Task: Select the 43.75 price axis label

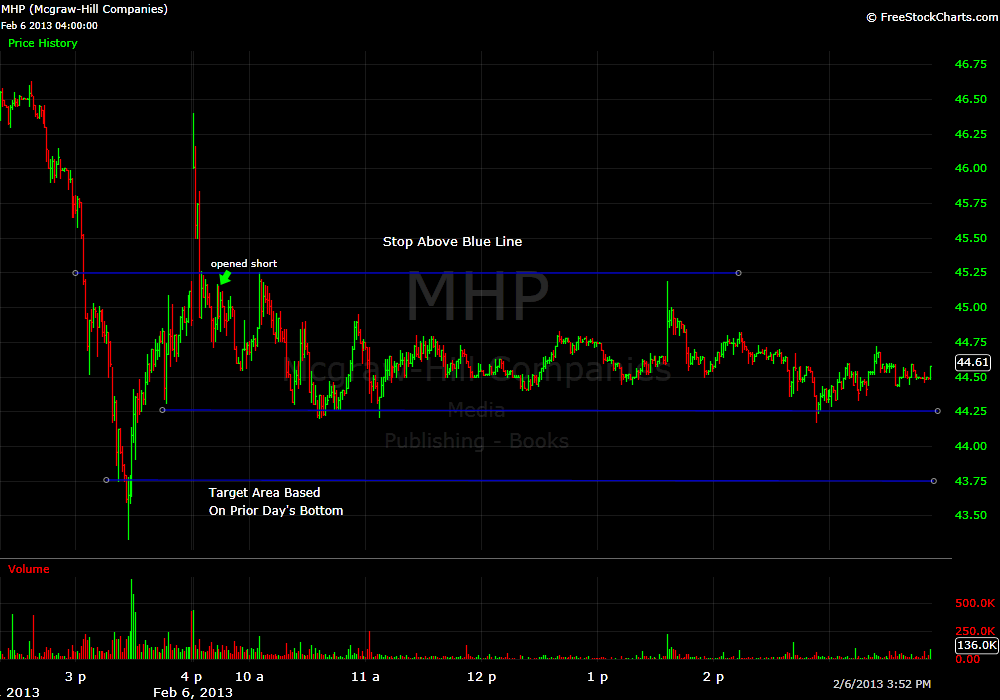Action: tap(971, 481)
